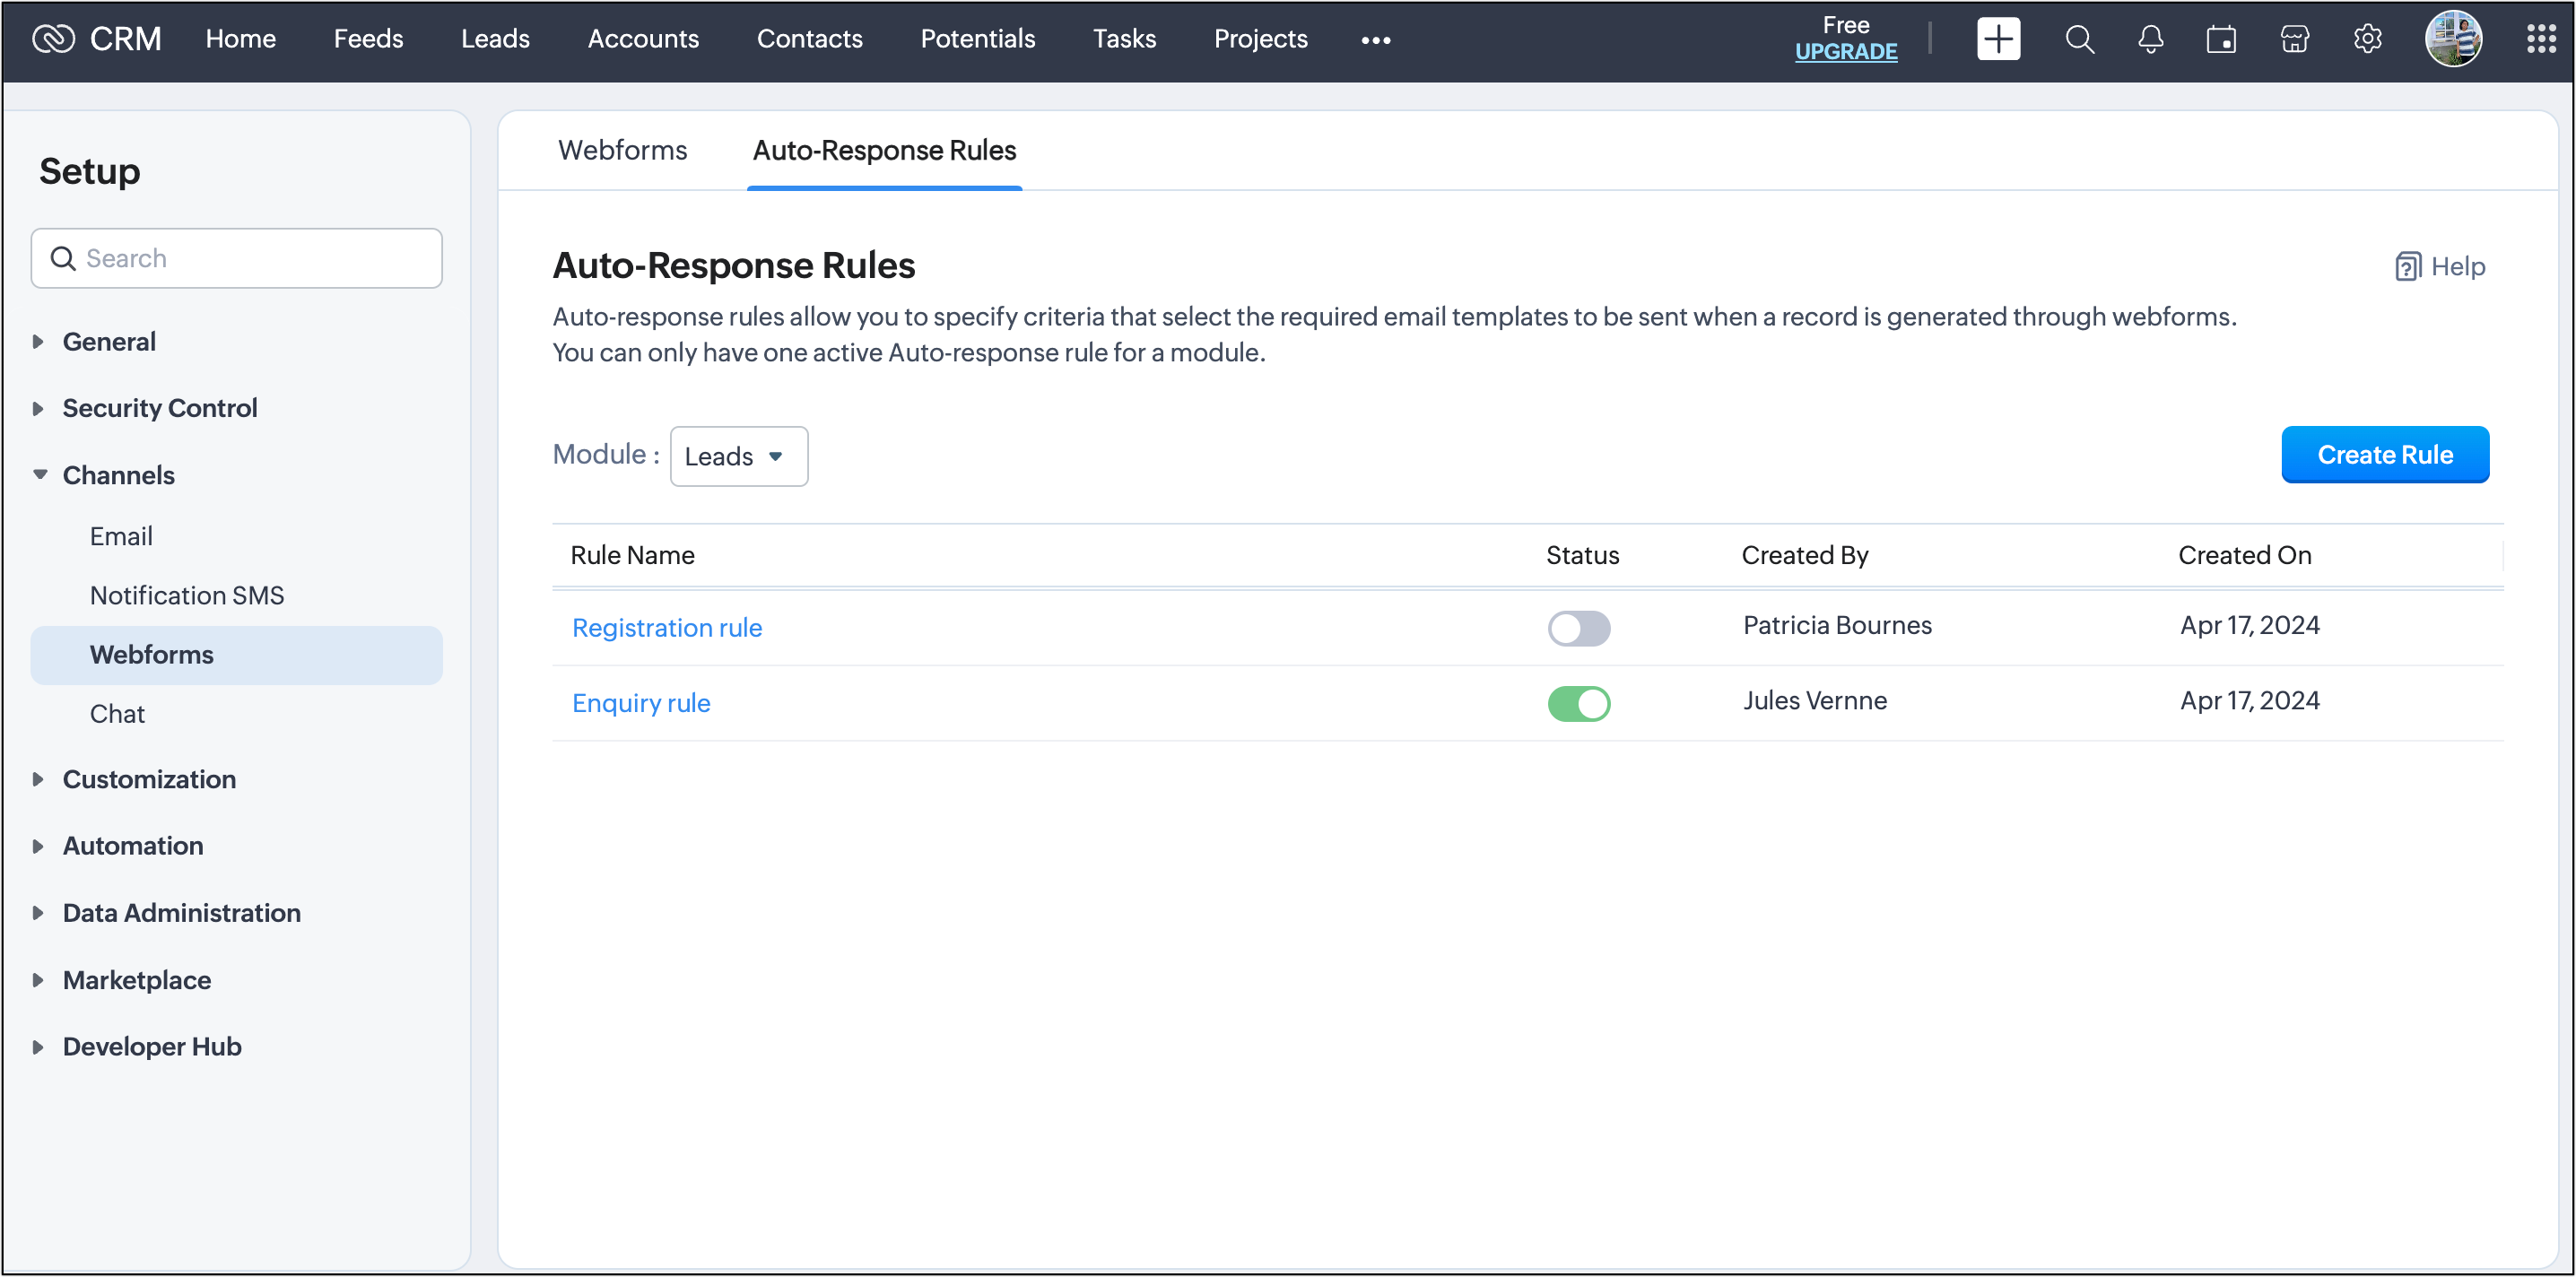Open the Leads module dropdown
This screenshot has height=1277, width=2576.
coord(738,457)
